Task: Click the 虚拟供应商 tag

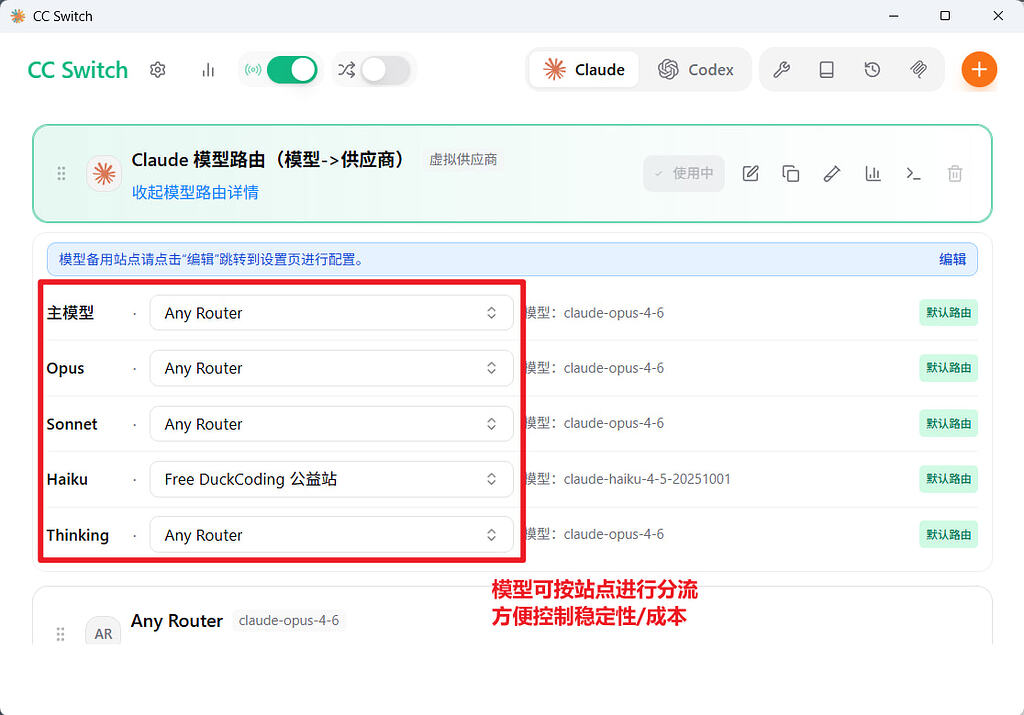Action: tap(463, 159)
